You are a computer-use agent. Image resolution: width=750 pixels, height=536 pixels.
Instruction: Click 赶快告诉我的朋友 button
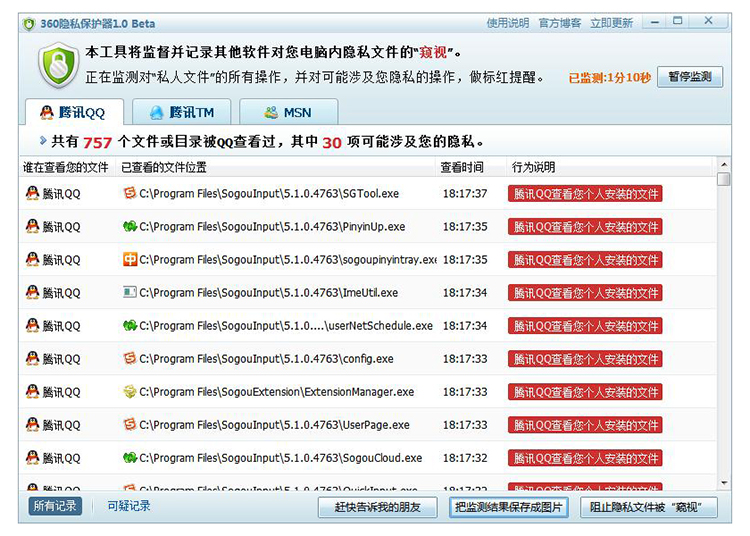tap(377, 507)
